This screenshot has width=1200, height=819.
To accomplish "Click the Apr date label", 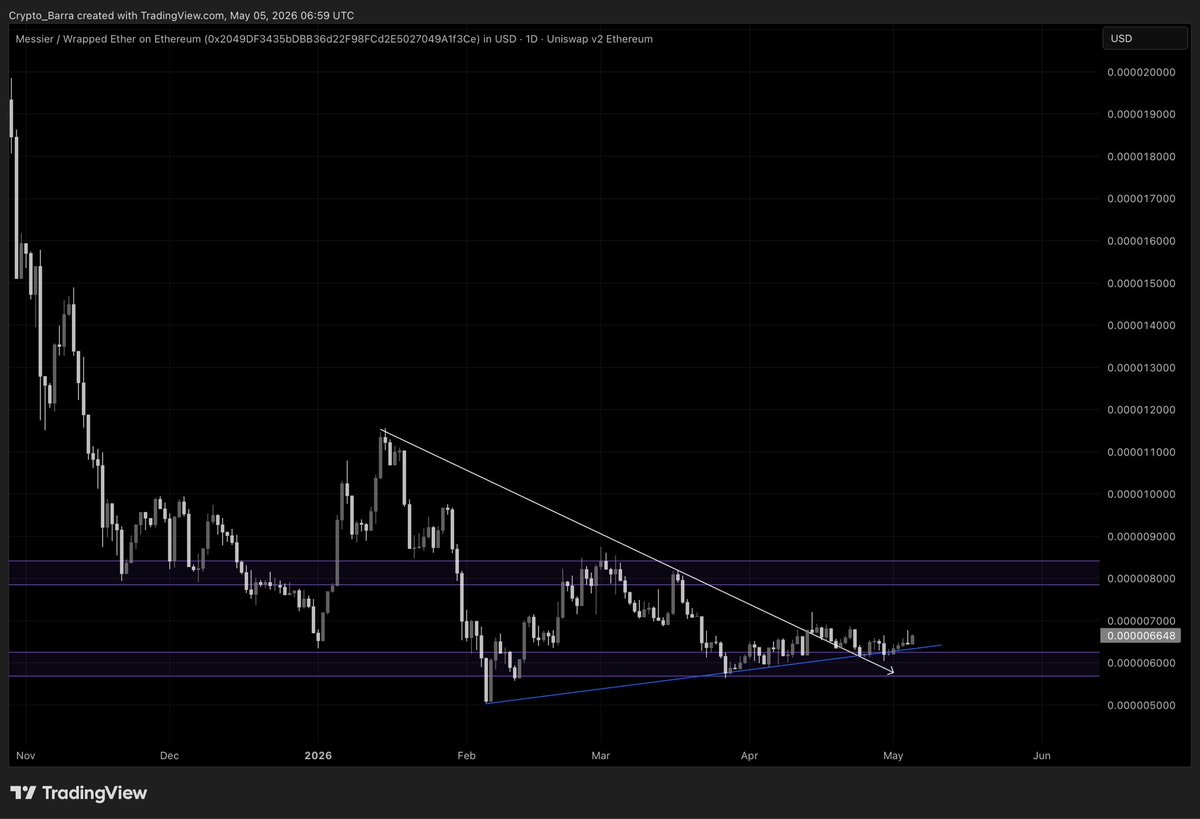I will pyautogui.click(x=747, y=756).
